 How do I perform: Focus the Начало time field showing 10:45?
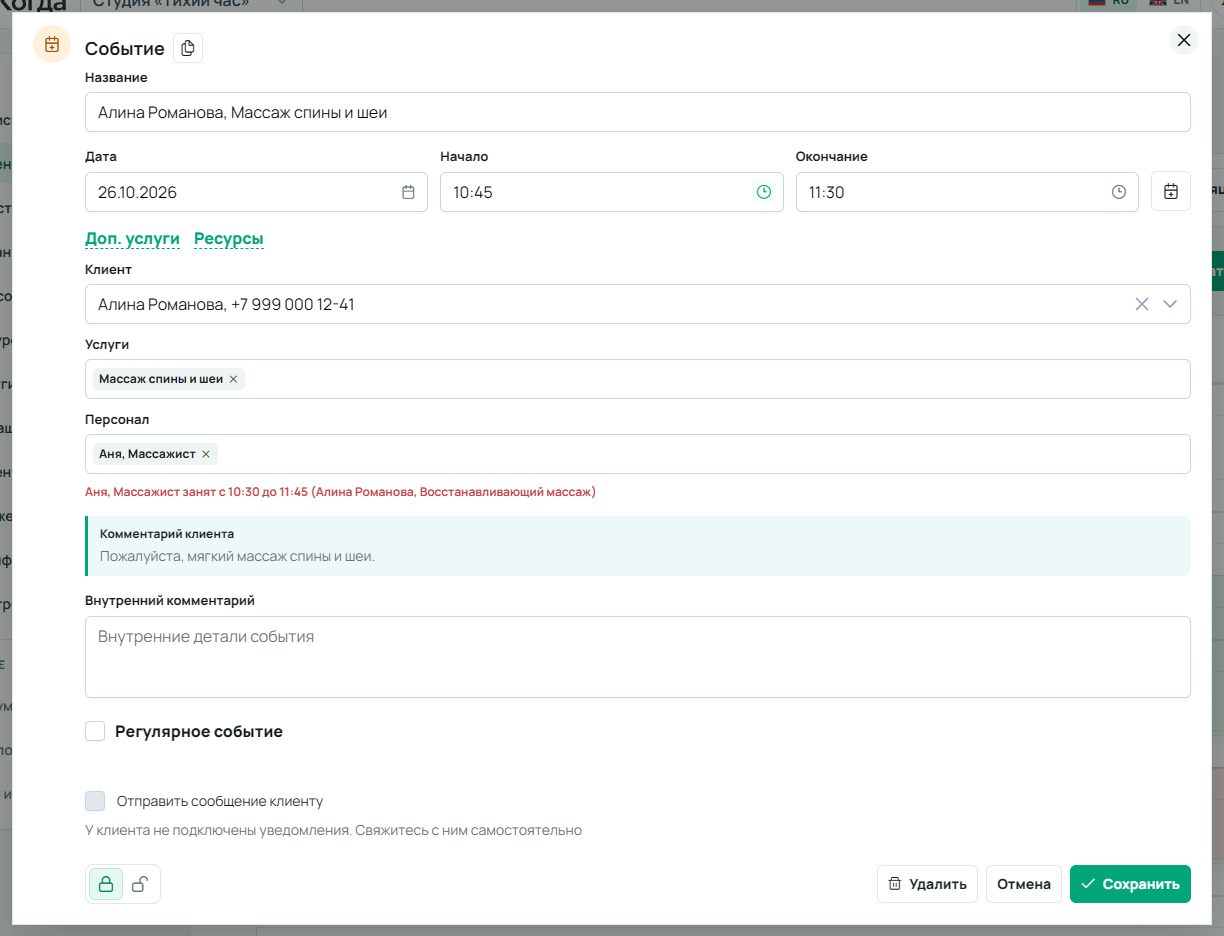click(x=612, y=192)
